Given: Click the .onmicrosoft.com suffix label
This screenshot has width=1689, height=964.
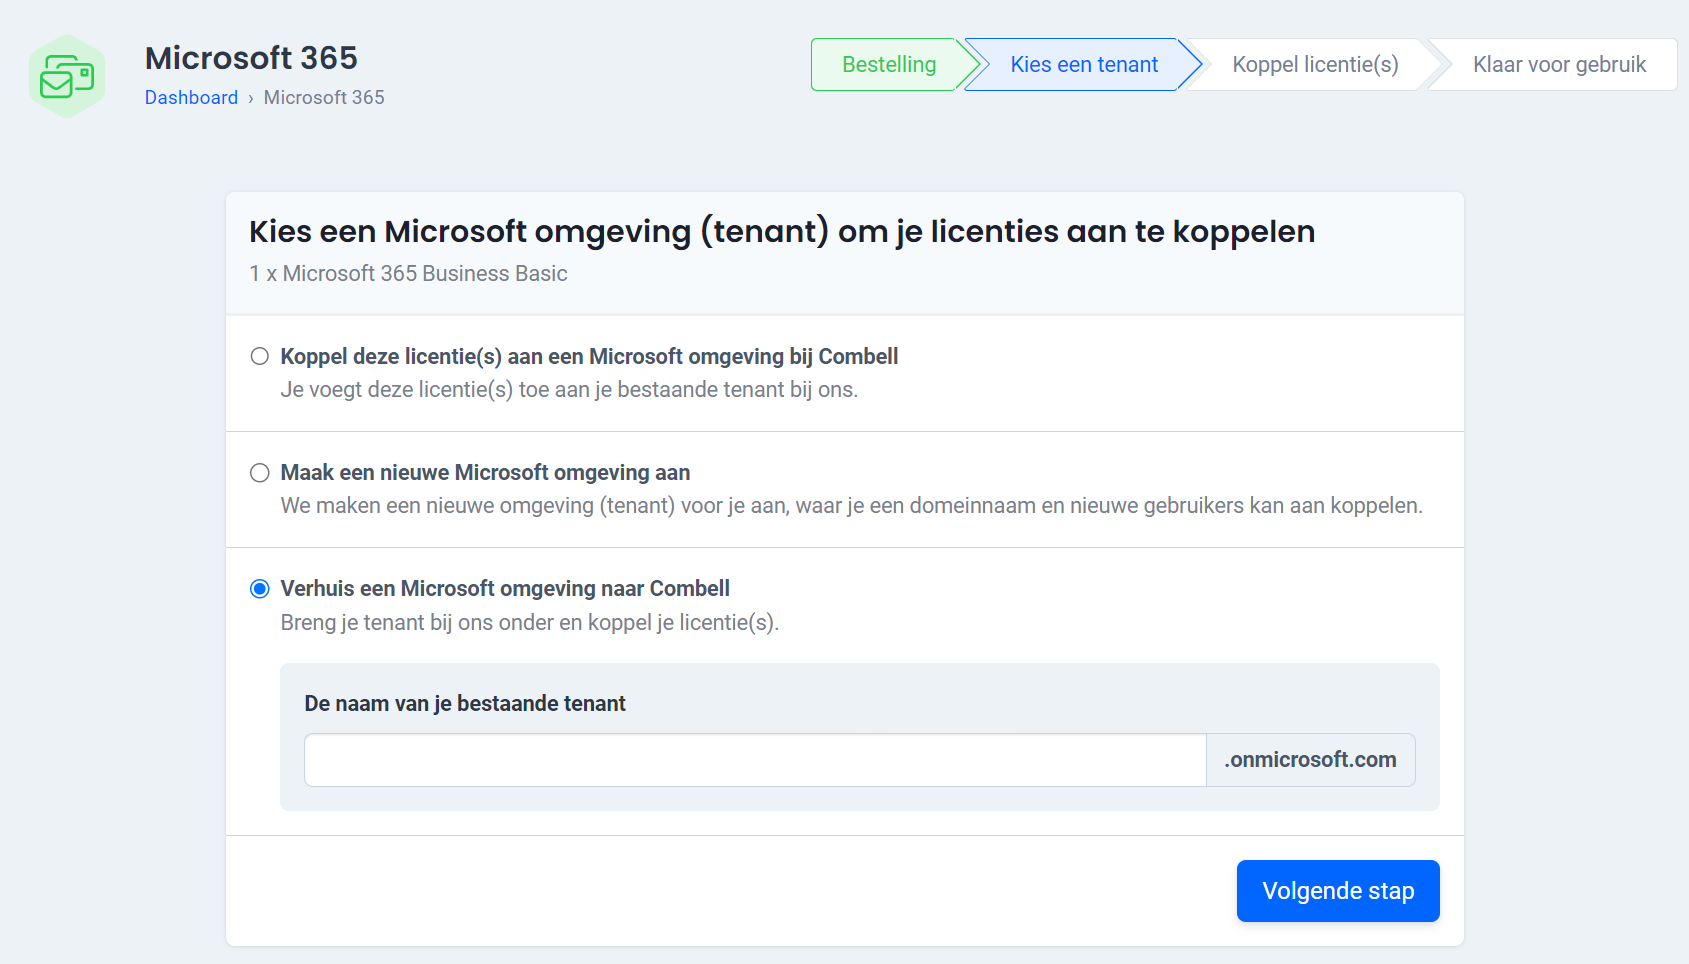Looking at the screenshot, I should click(x=1310, y=760).
